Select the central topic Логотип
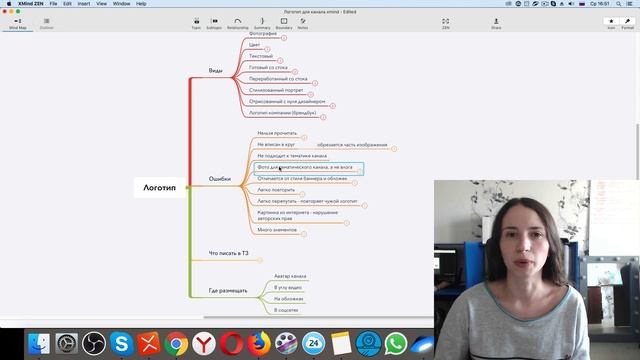640x360 pixels. 159,188
